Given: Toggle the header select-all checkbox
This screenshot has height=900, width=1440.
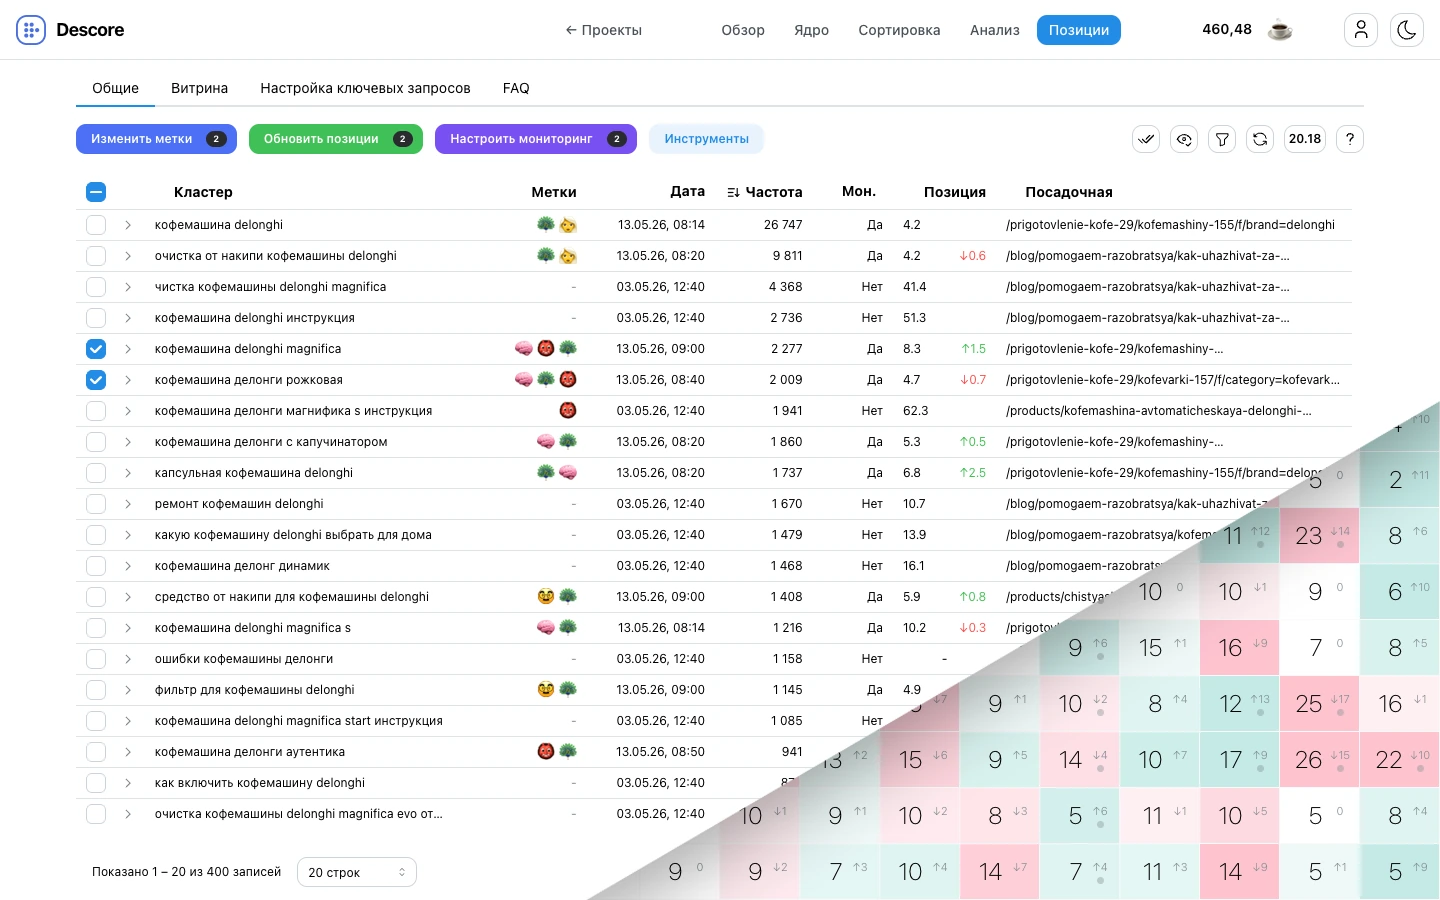Looking at the screenshot, I should click(x=96, y=192).
